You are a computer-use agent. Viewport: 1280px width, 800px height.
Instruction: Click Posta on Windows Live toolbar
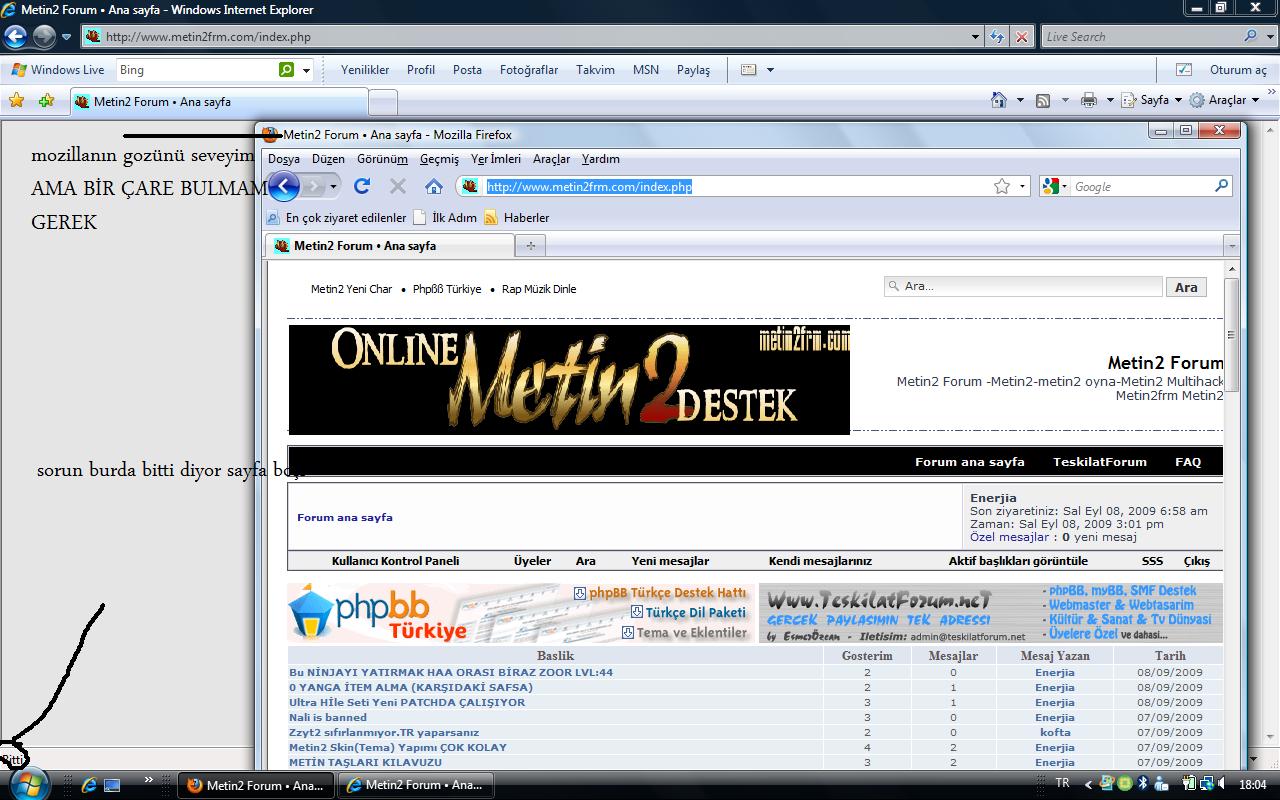467,70
